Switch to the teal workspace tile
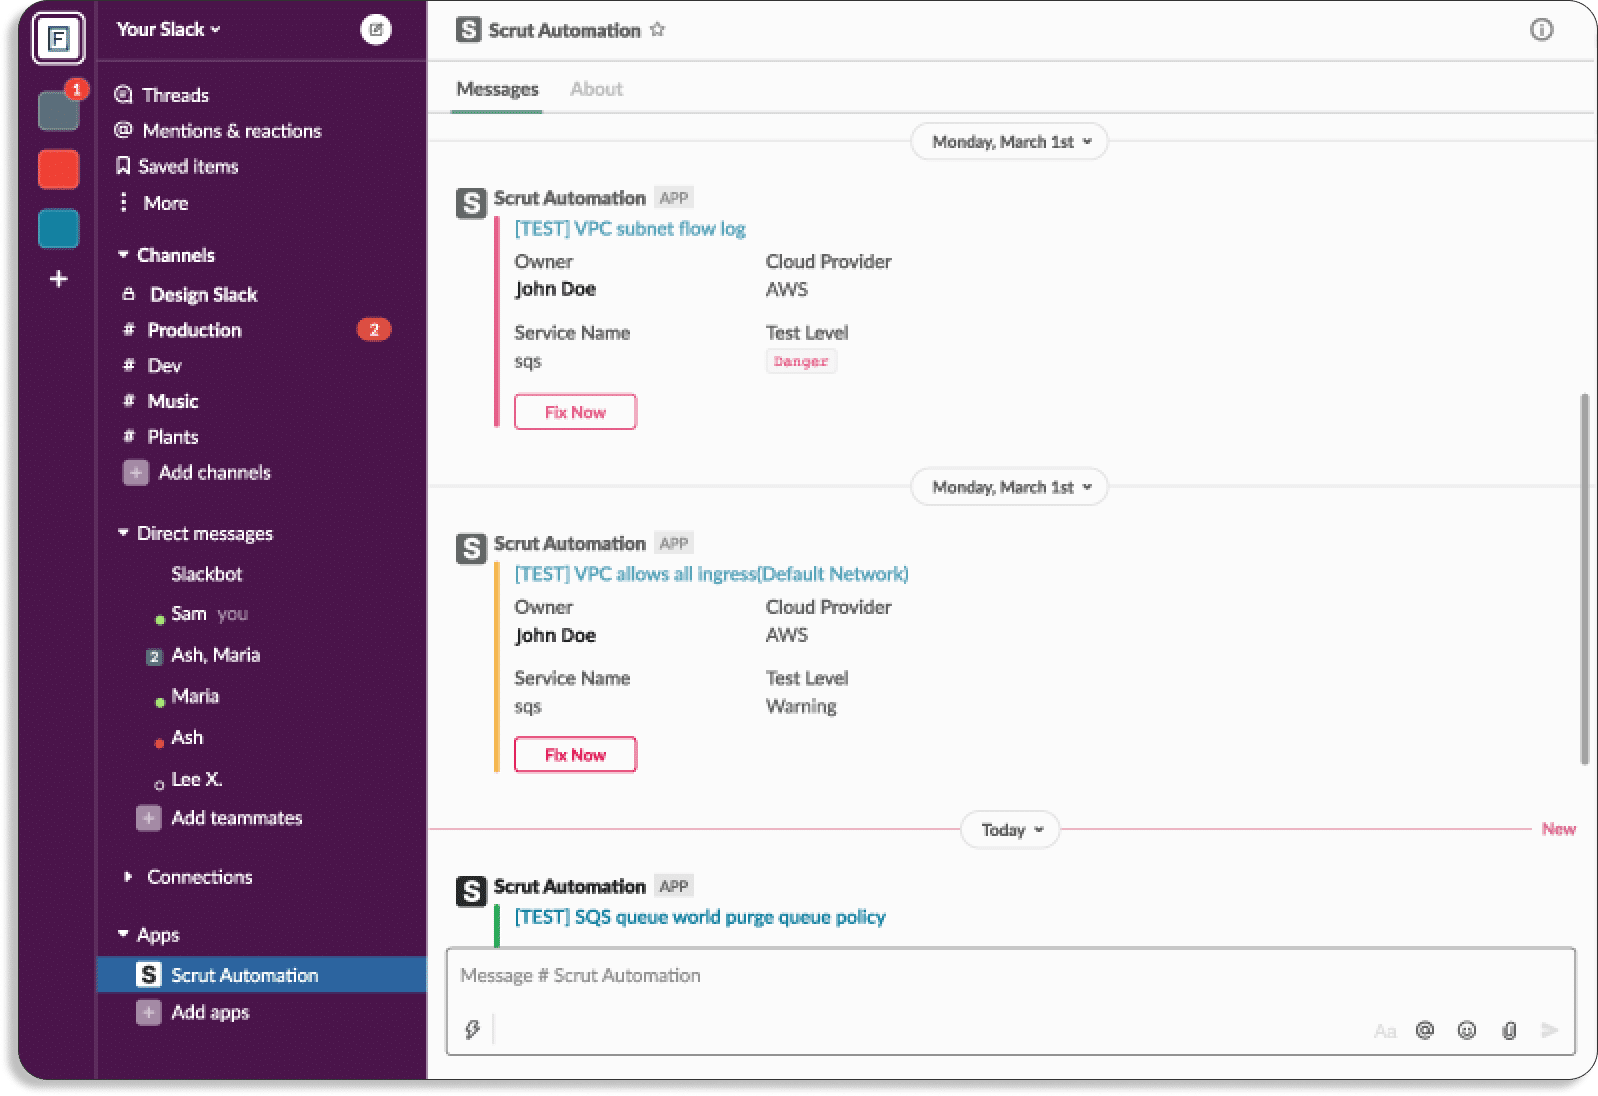The image size is (1598, 1096). pos(59,228)
